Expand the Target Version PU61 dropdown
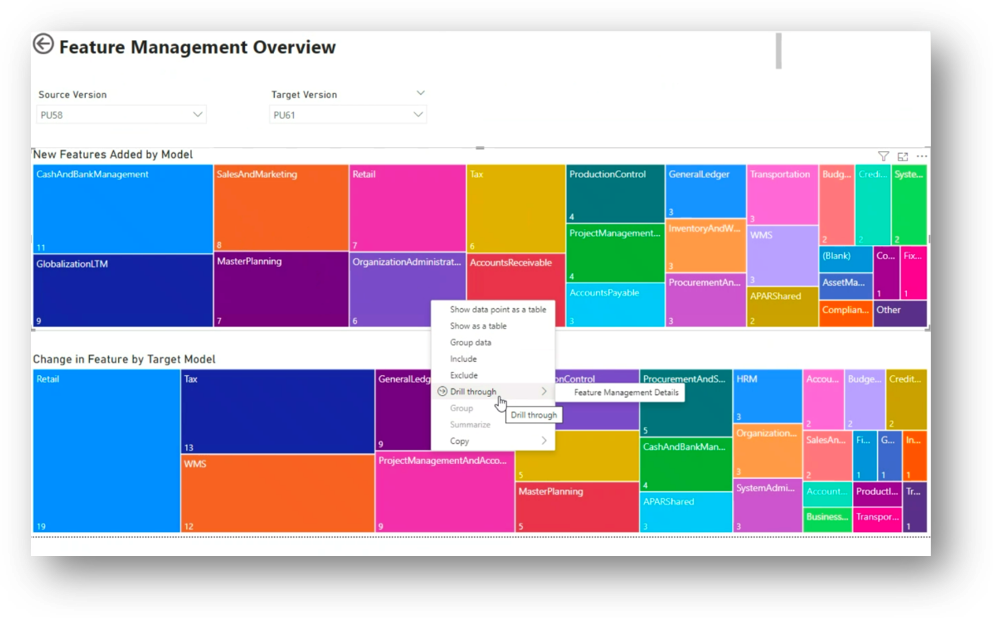The width and height of the screenshot is (993, 618). [418, 115]
